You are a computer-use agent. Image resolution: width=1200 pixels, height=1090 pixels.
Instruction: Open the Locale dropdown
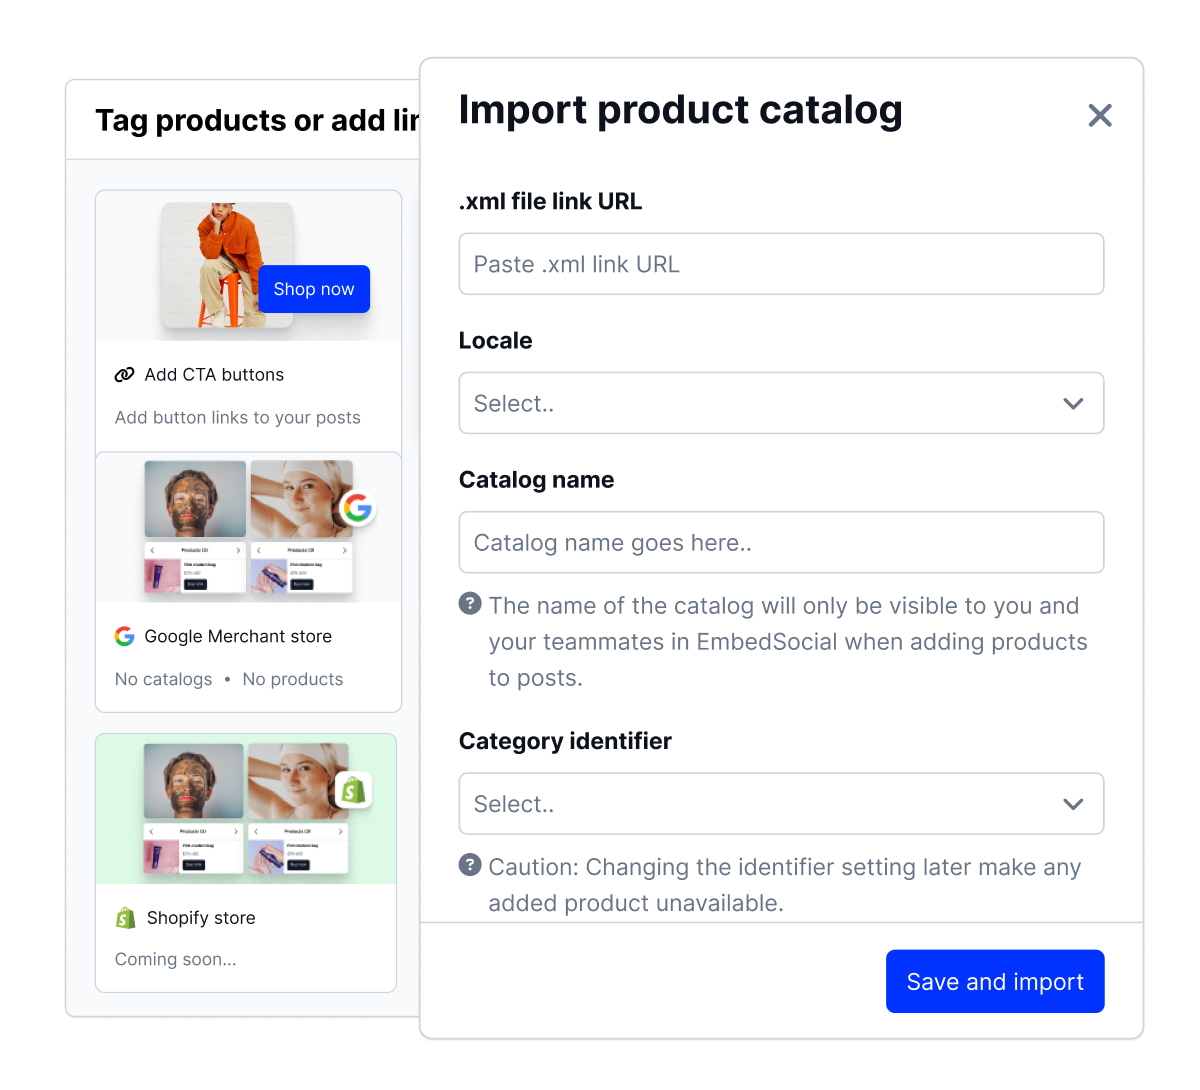tap(781, 403)
